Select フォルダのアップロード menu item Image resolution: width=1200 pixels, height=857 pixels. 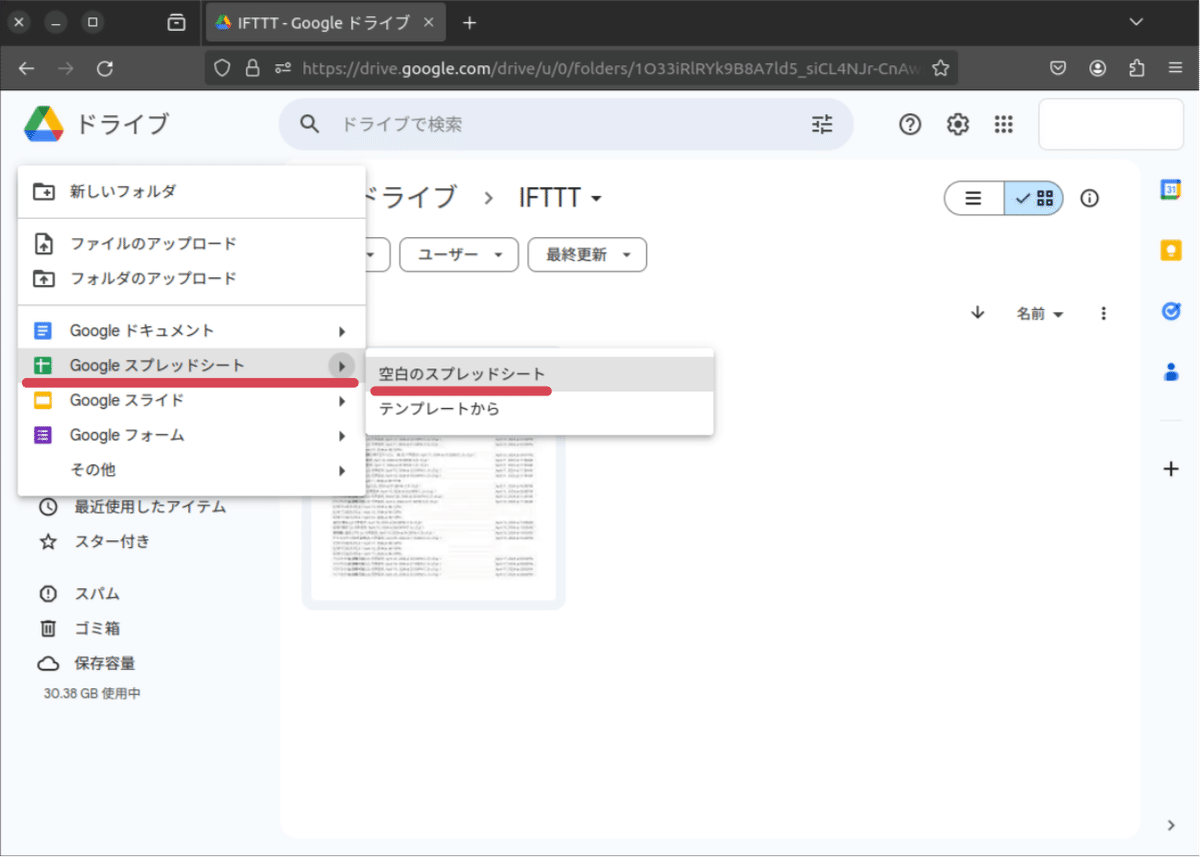pyautogui.click(x=192, y=278)
